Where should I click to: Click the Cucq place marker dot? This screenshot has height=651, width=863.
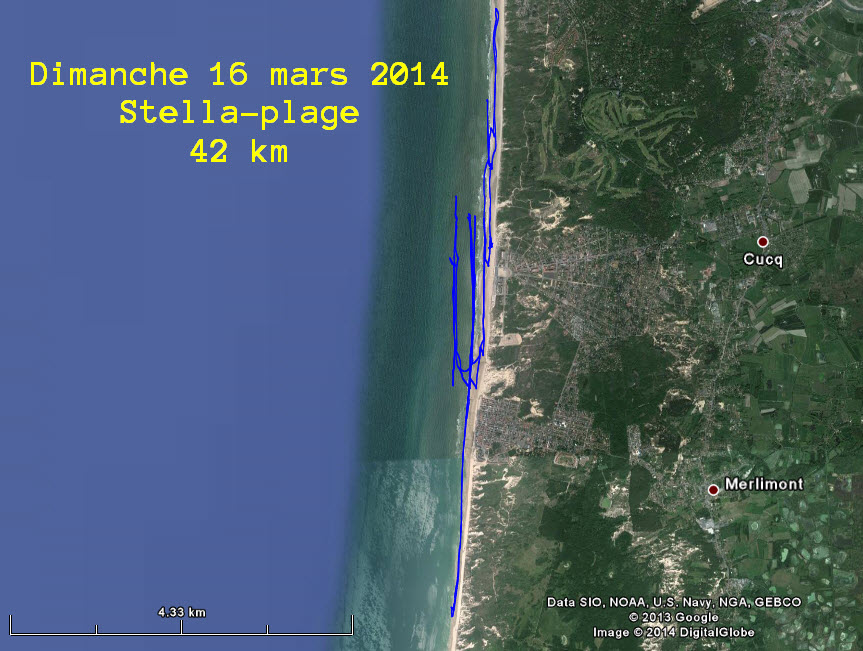(x=762, y=242)
